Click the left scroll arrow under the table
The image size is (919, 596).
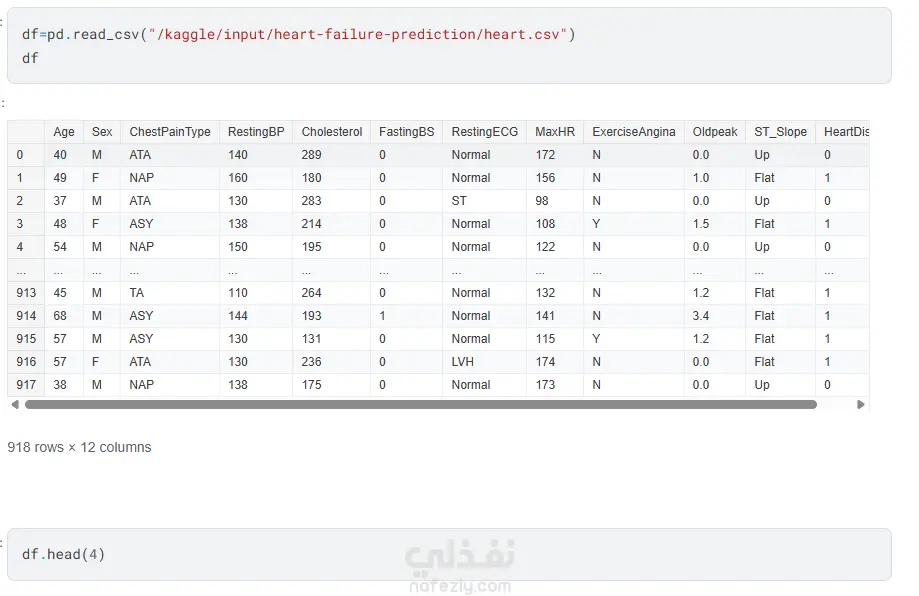pos(14,405)
